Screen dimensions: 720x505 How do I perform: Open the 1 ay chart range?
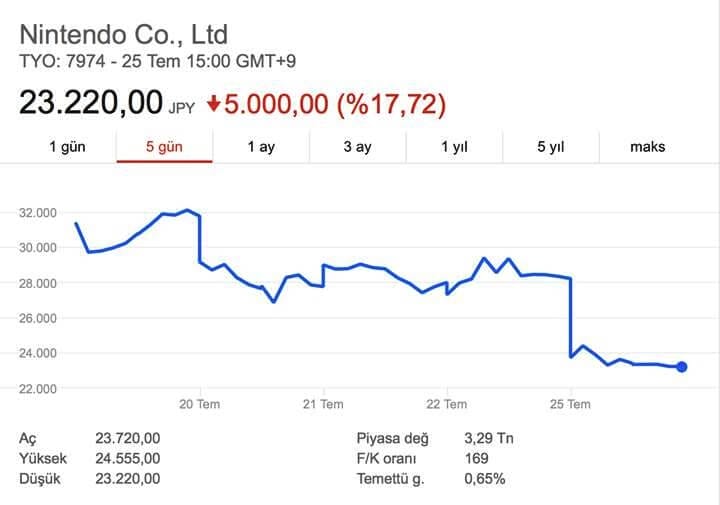click(x=261, y=146)
